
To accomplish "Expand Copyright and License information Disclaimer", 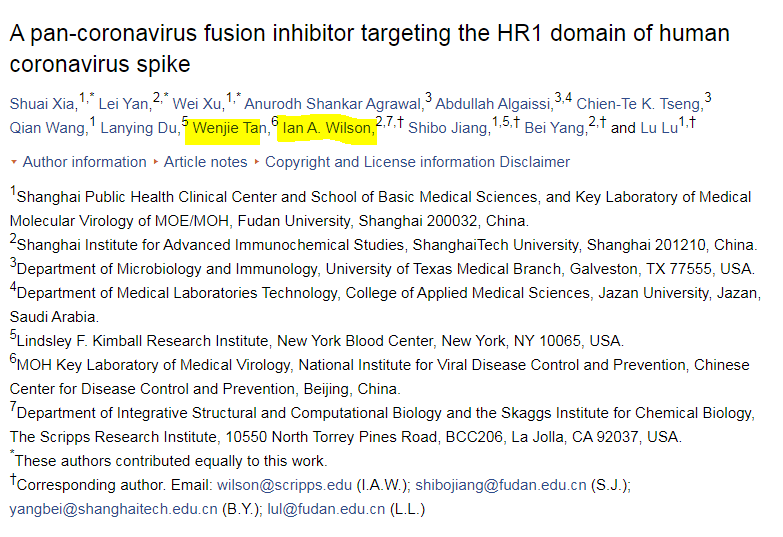I will coord(417,161).
